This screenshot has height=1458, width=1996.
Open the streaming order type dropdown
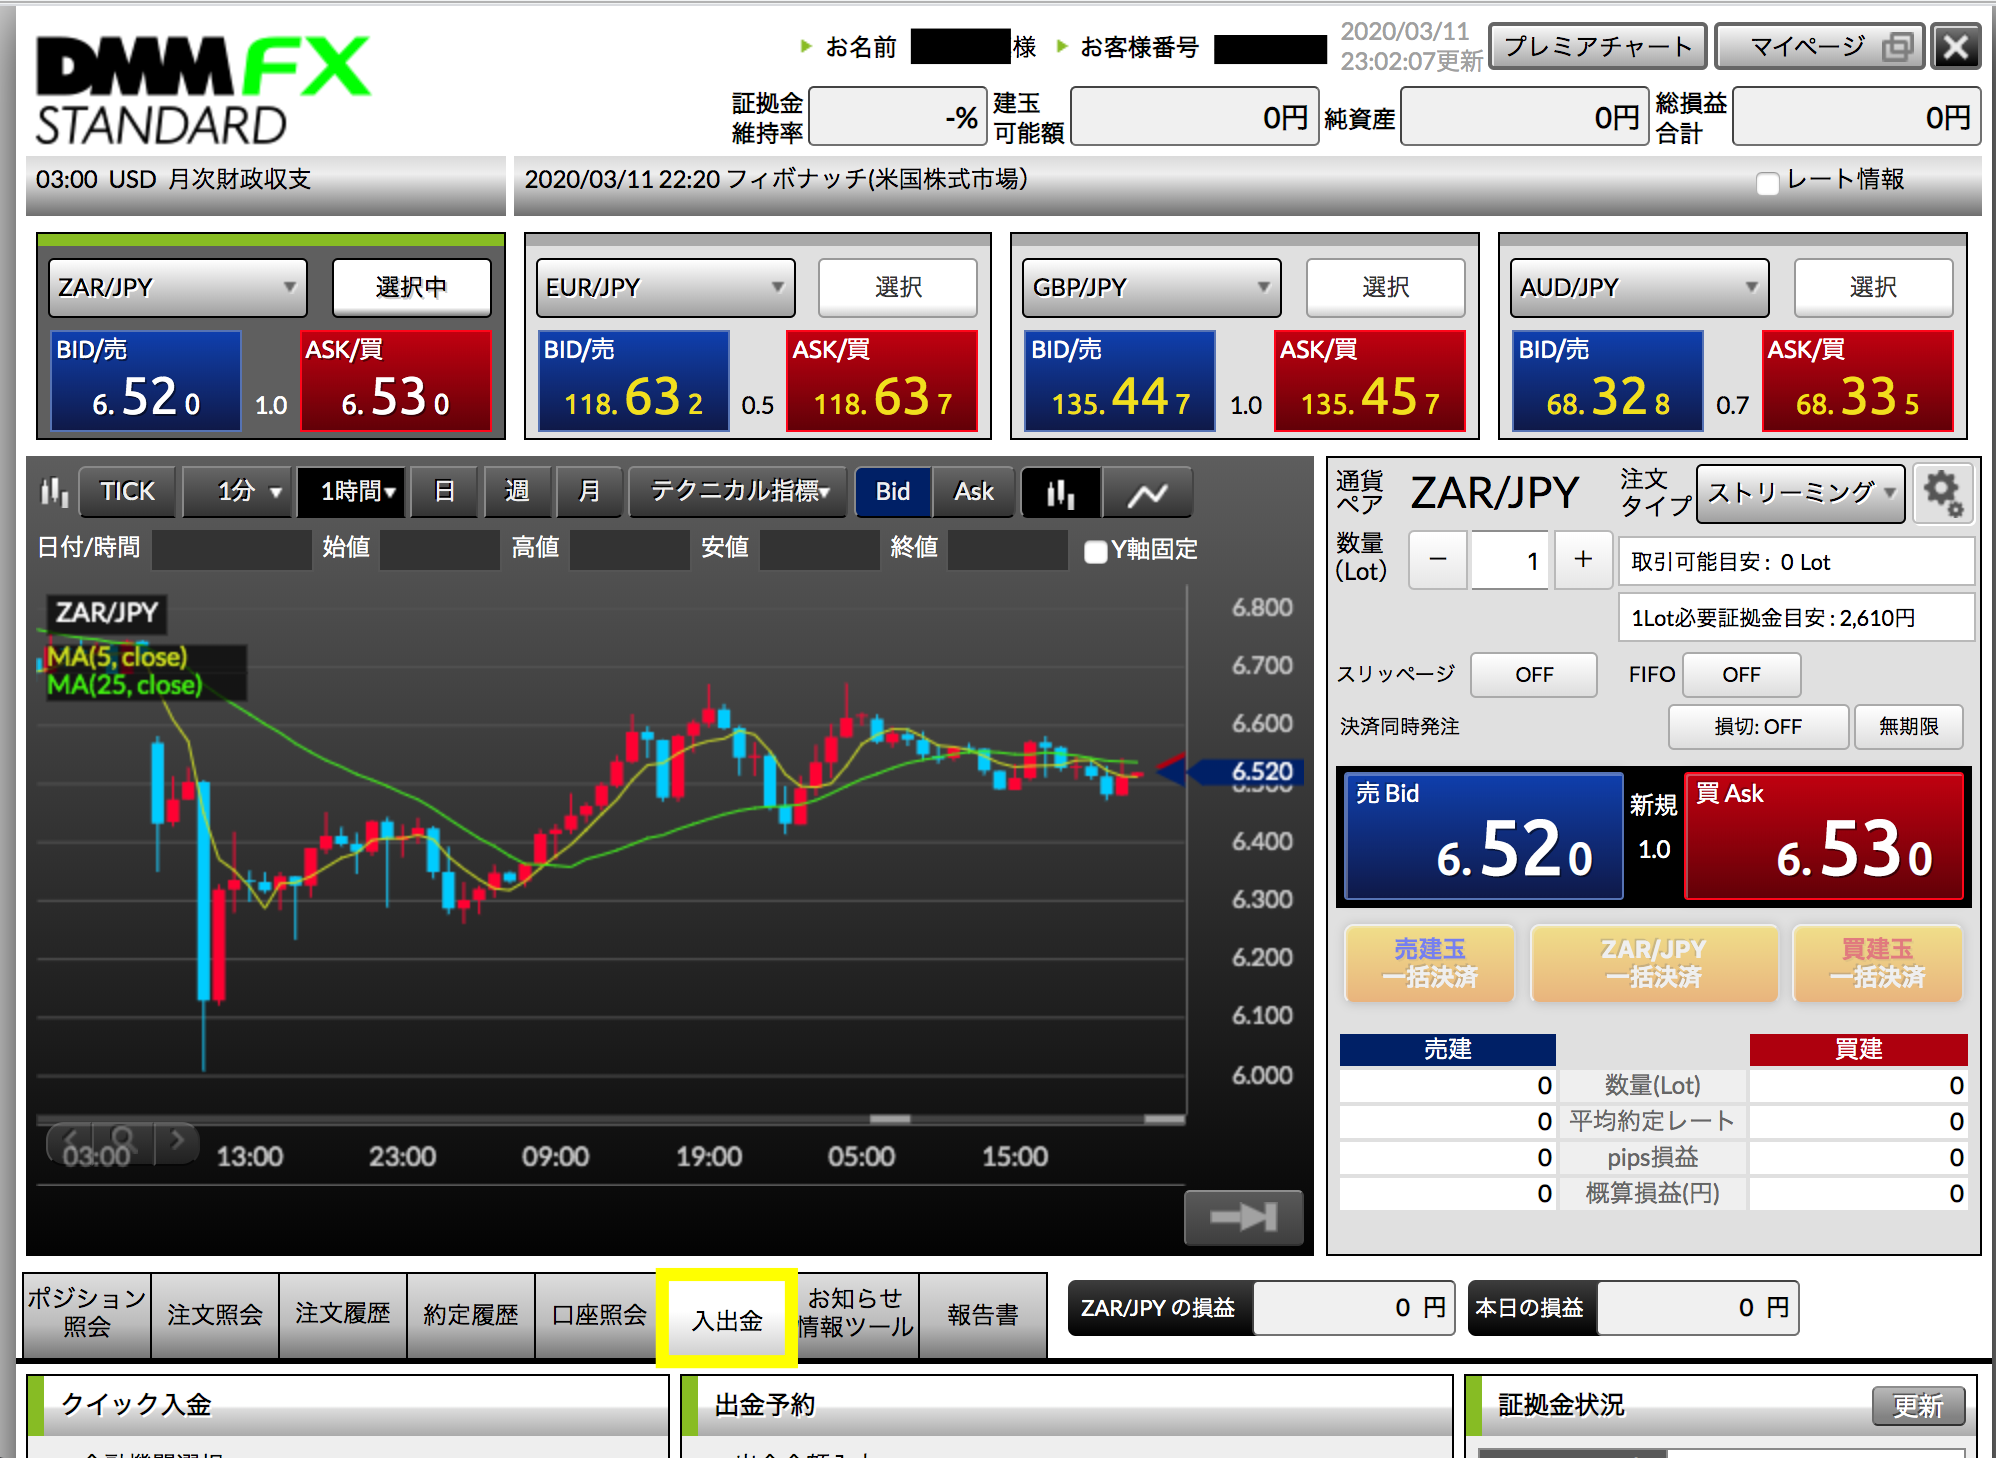coord(1801,493)
